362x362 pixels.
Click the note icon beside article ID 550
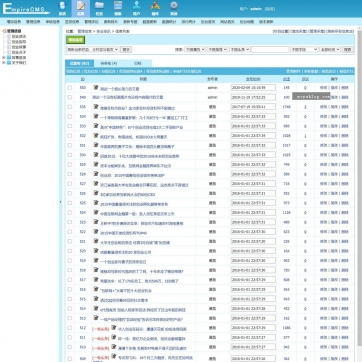click(96, 87)
